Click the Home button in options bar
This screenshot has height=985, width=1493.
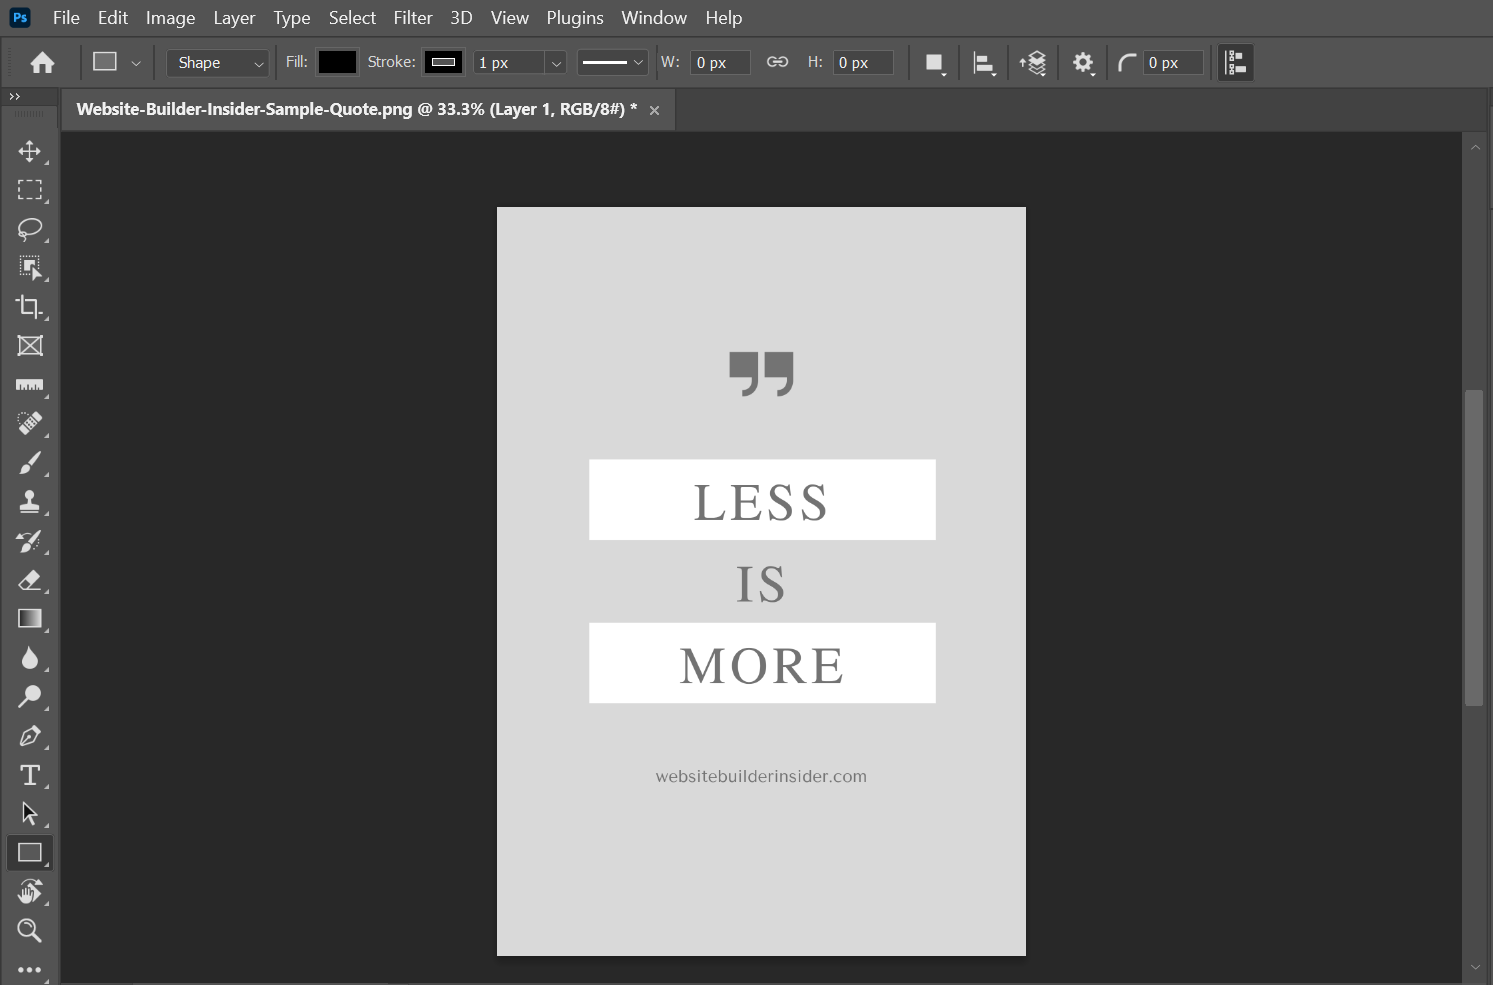pos(42,63)
